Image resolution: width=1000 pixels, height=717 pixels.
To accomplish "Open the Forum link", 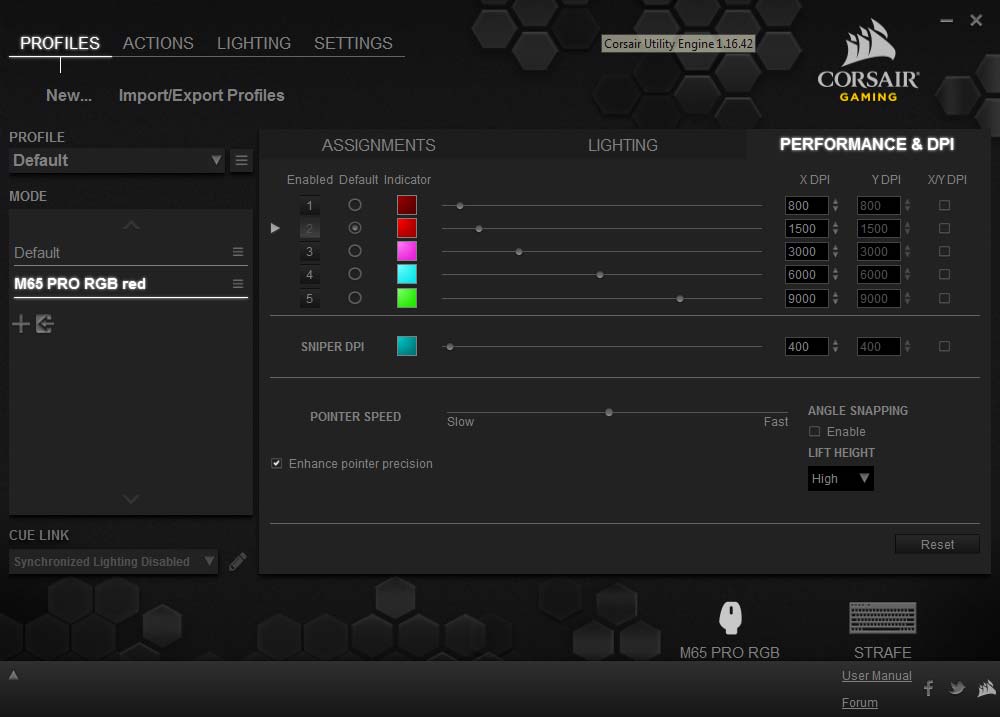I will click(x=860, y=703).
